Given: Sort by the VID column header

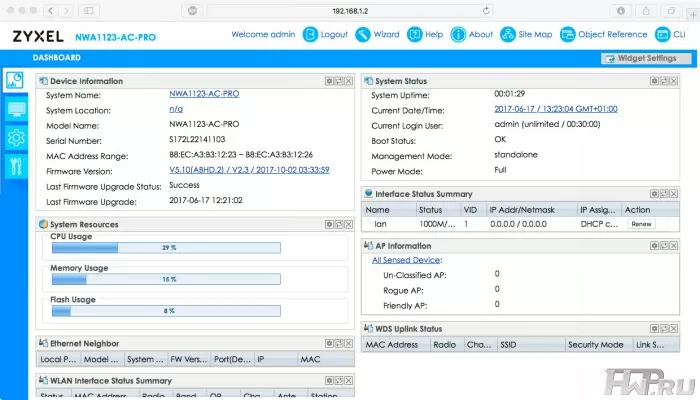Looking at the screenshot, I should 472,210.
